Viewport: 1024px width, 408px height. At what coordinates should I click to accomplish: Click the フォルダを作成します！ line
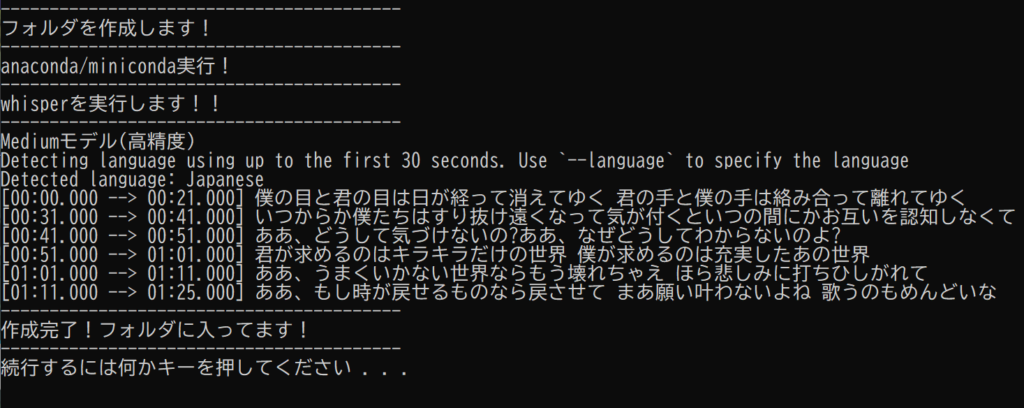point(106,29)
